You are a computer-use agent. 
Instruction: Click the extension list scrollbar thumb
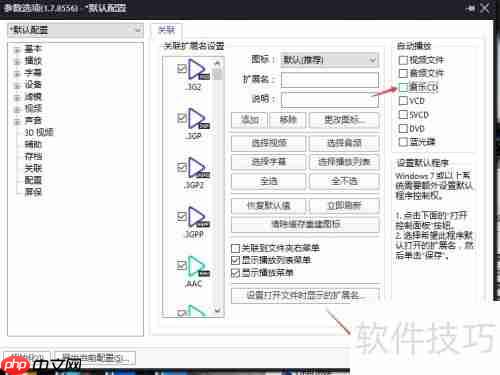pyautogui.click(x=217, y=74)
